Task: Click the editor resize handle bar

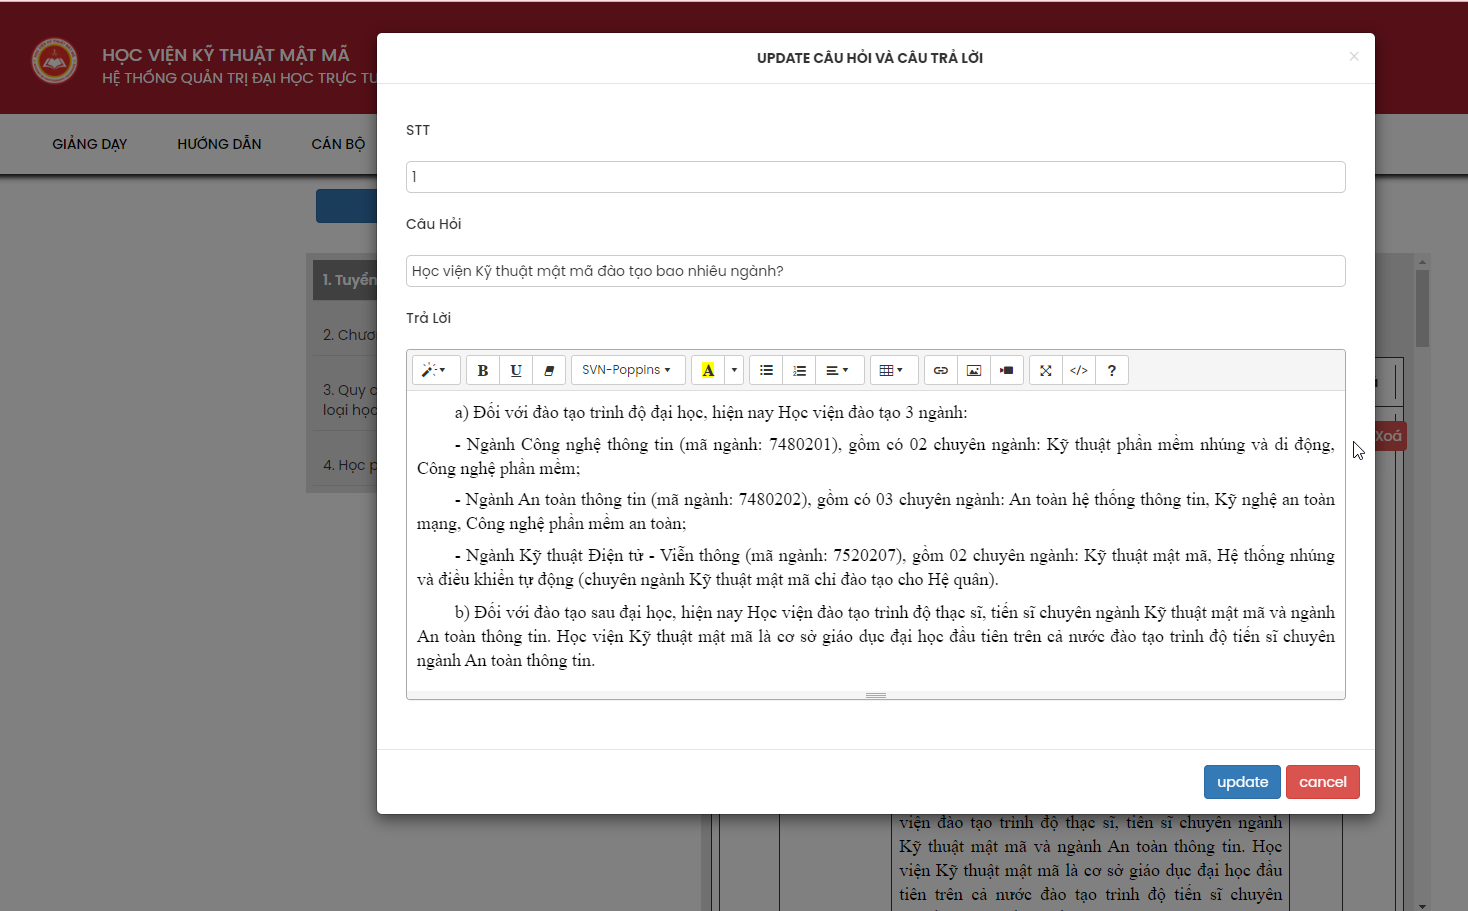Action: tap(876, 695)
